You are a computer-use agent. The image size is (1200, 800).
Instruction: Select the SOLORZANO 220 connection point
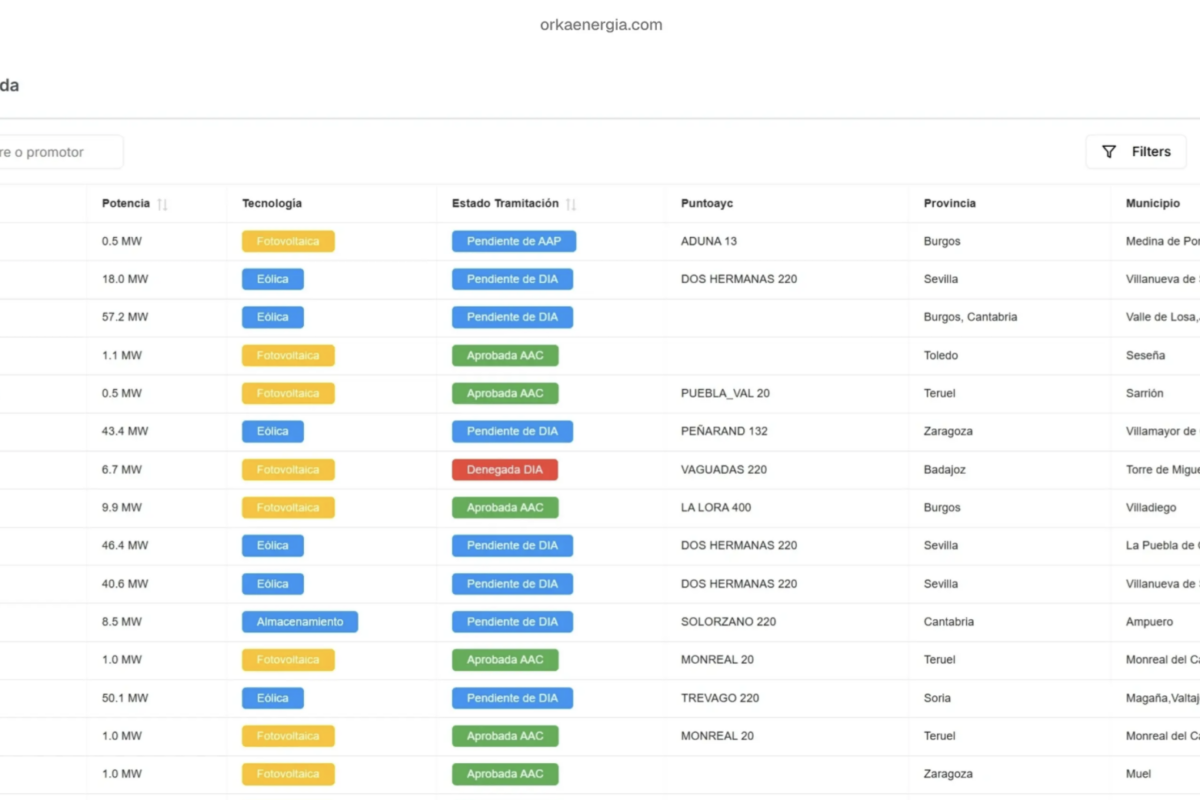click(728, 621)
